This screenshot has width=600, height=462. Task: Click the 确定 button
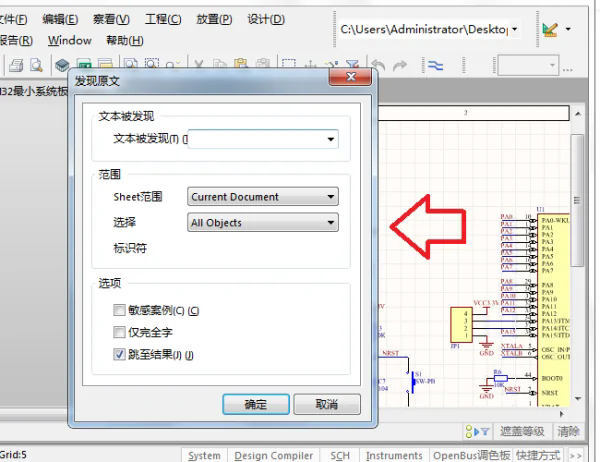(256, 404)
